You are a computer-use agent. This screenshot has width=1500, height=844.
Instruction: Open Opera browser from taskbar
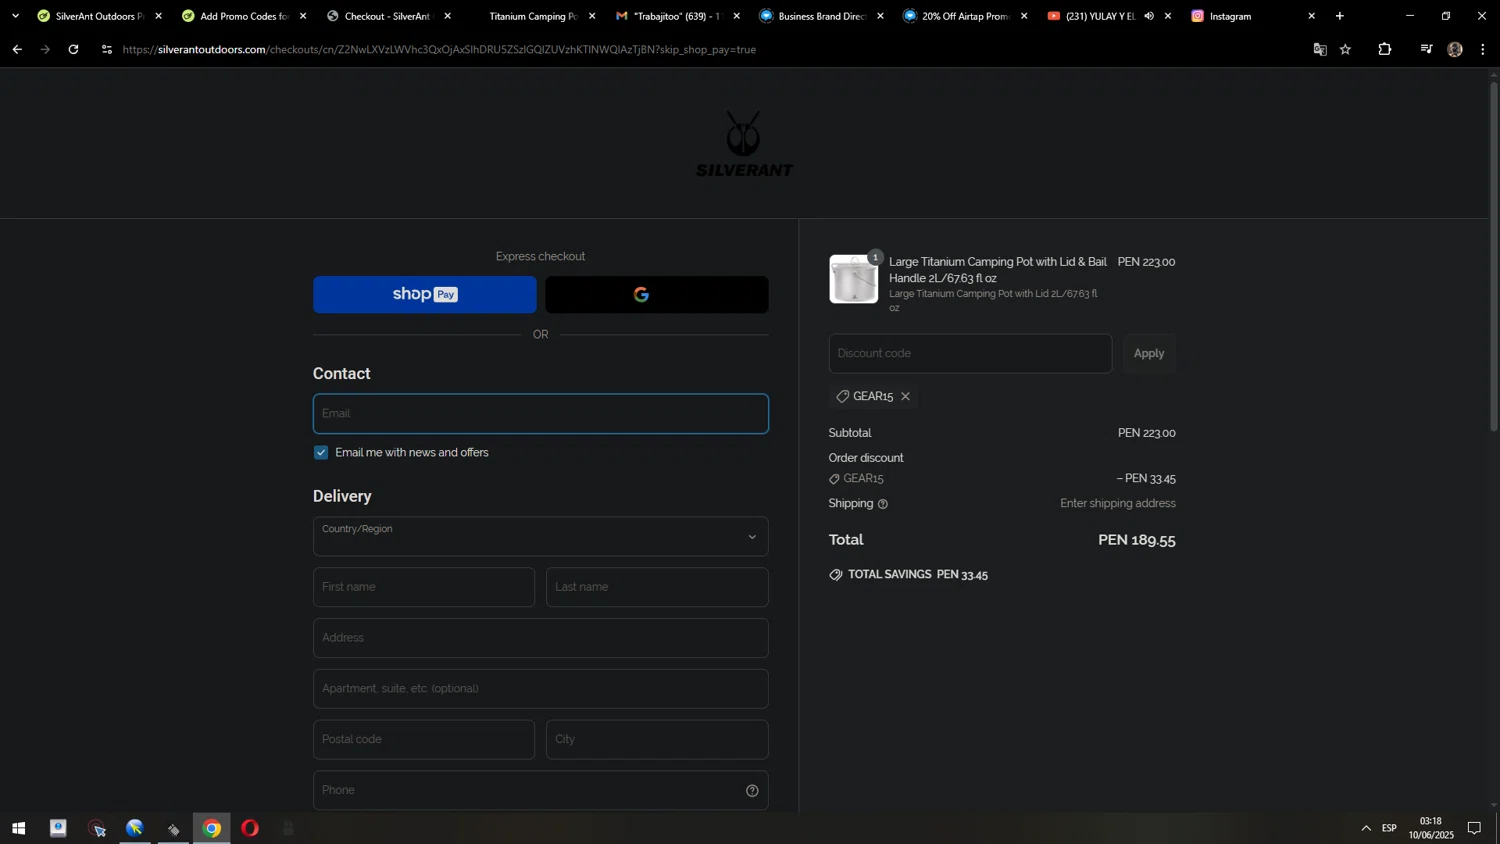(250, 828)
